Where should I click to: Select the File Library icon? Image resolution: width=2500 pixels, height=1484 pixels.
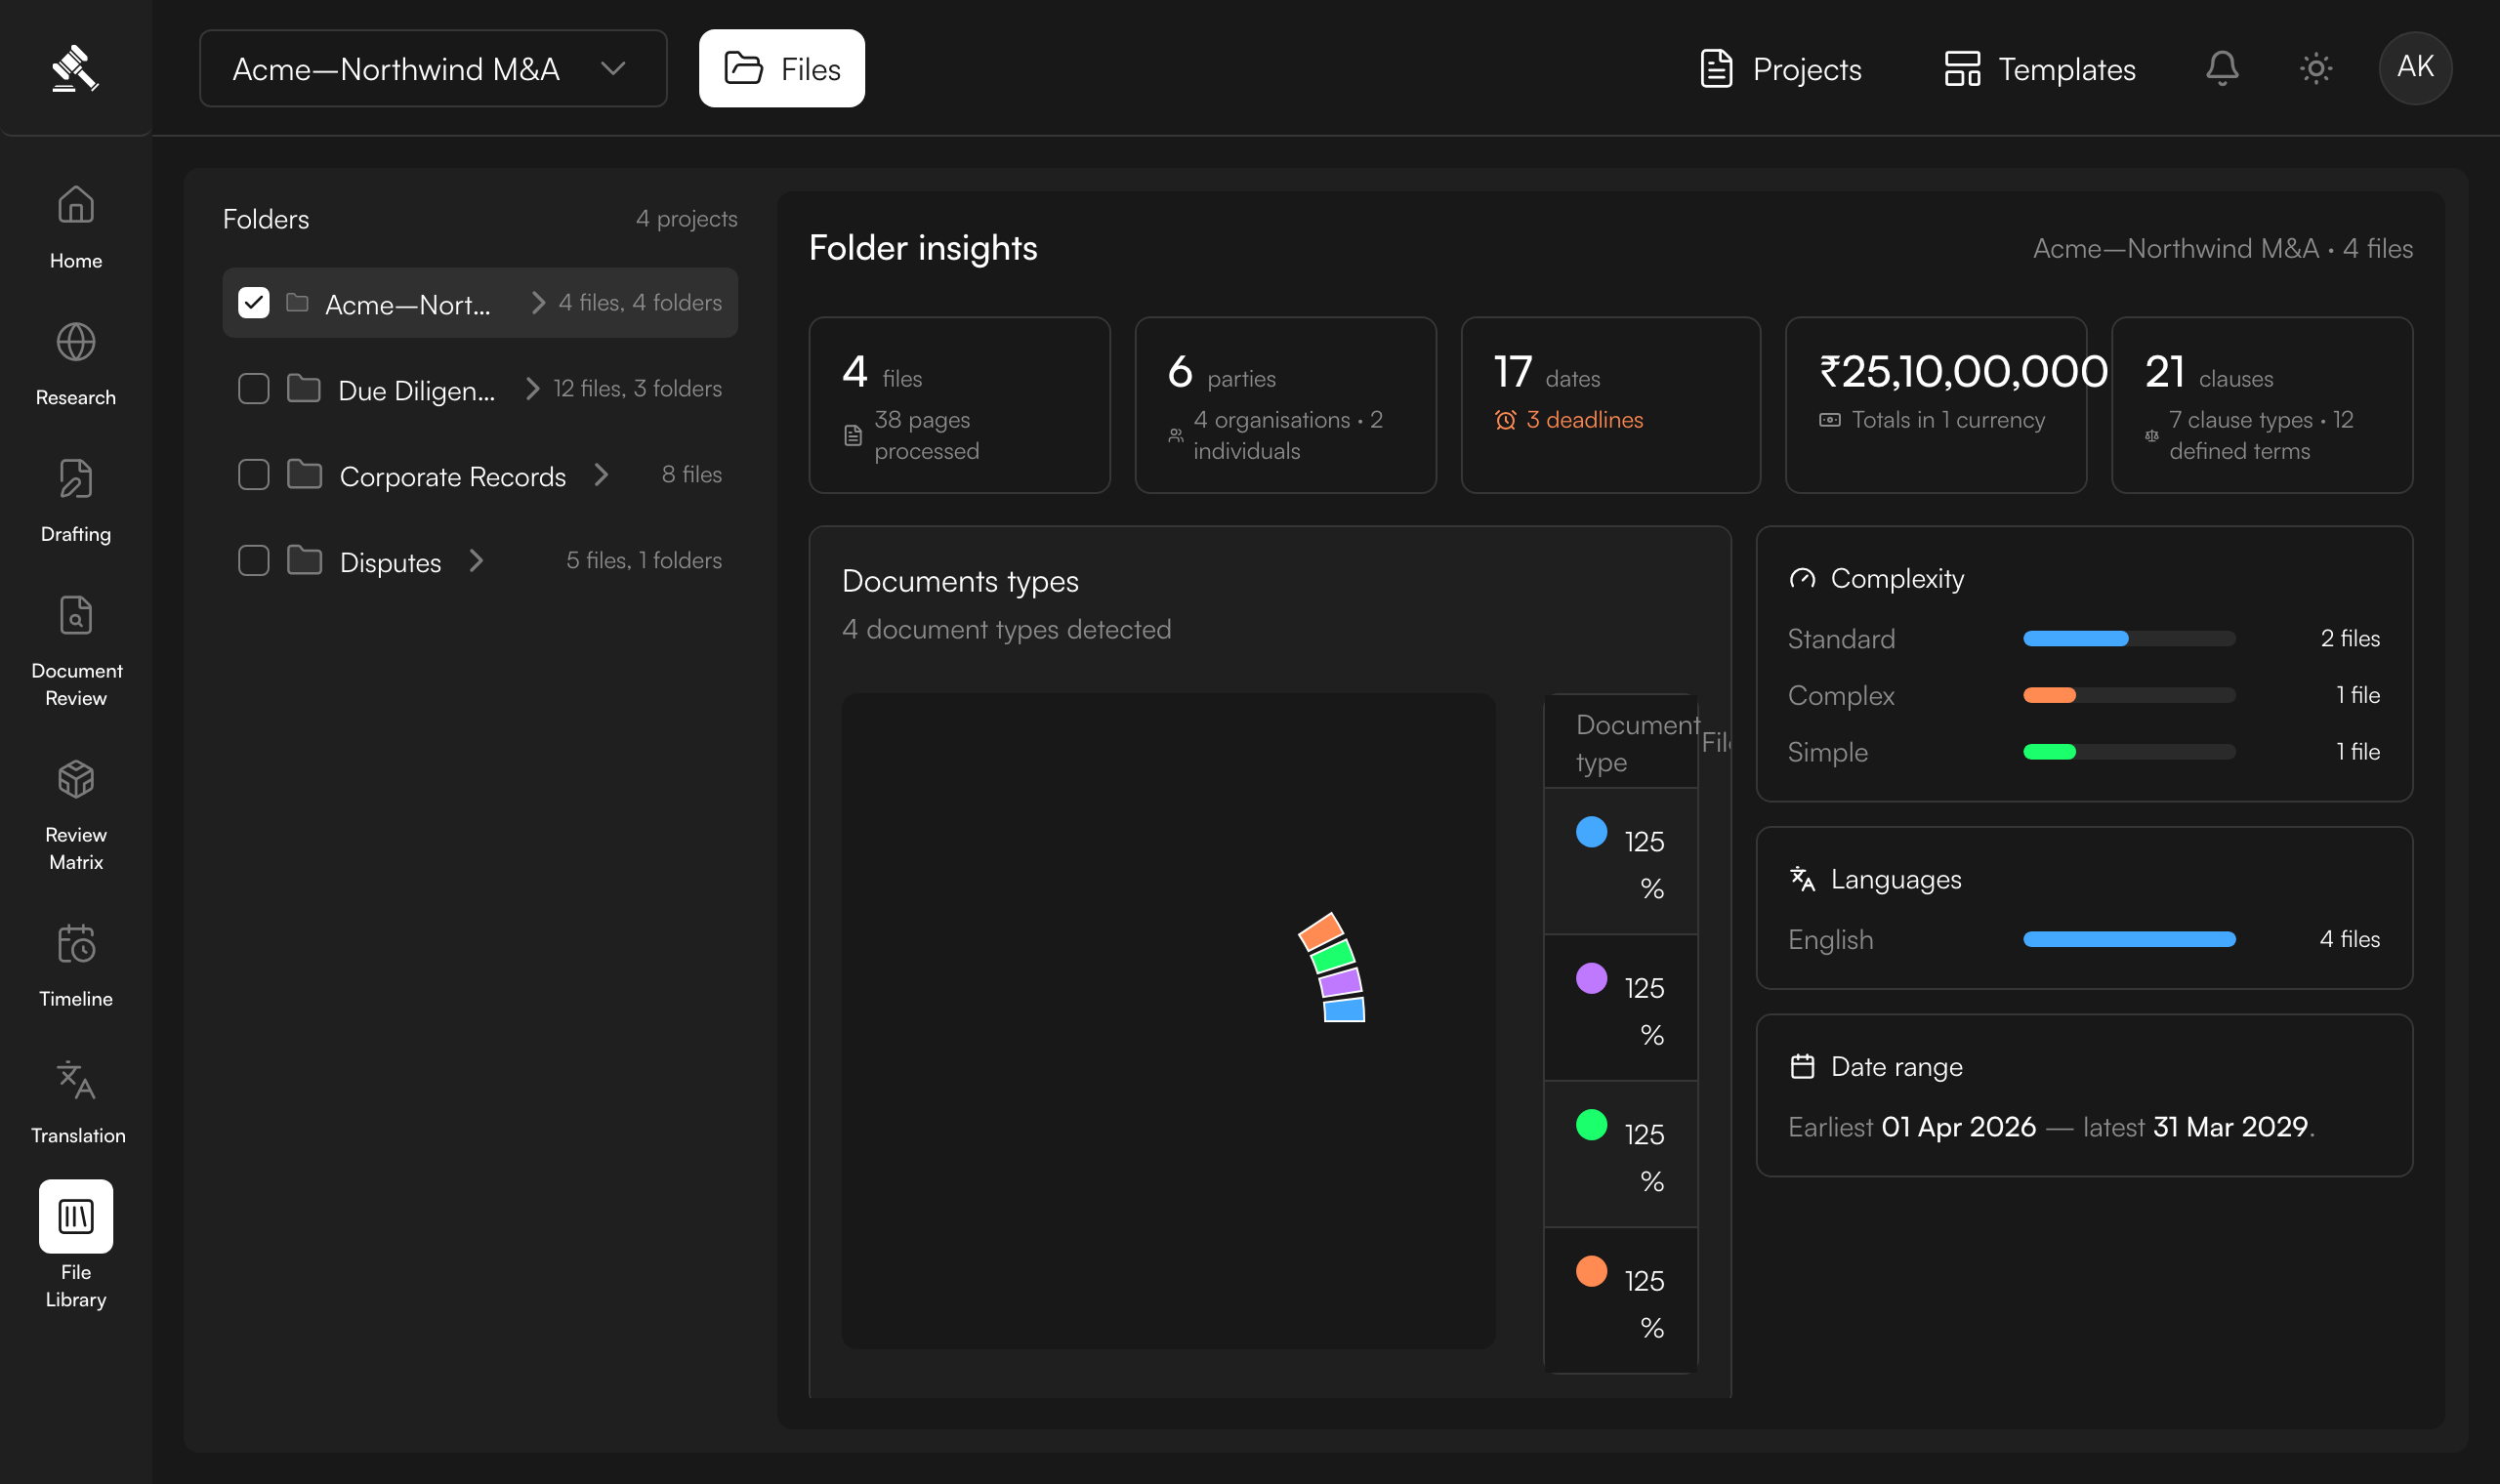[76, 1216]
